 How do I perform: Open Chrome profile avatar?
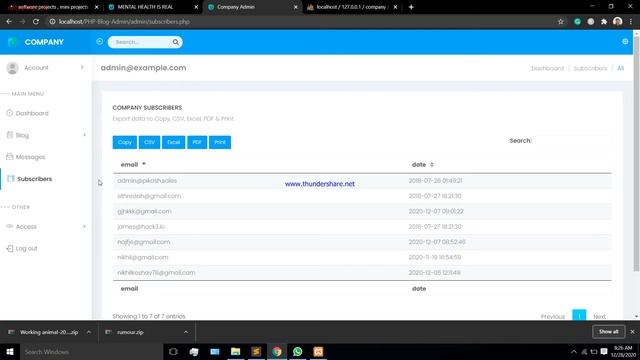(618, 21)
